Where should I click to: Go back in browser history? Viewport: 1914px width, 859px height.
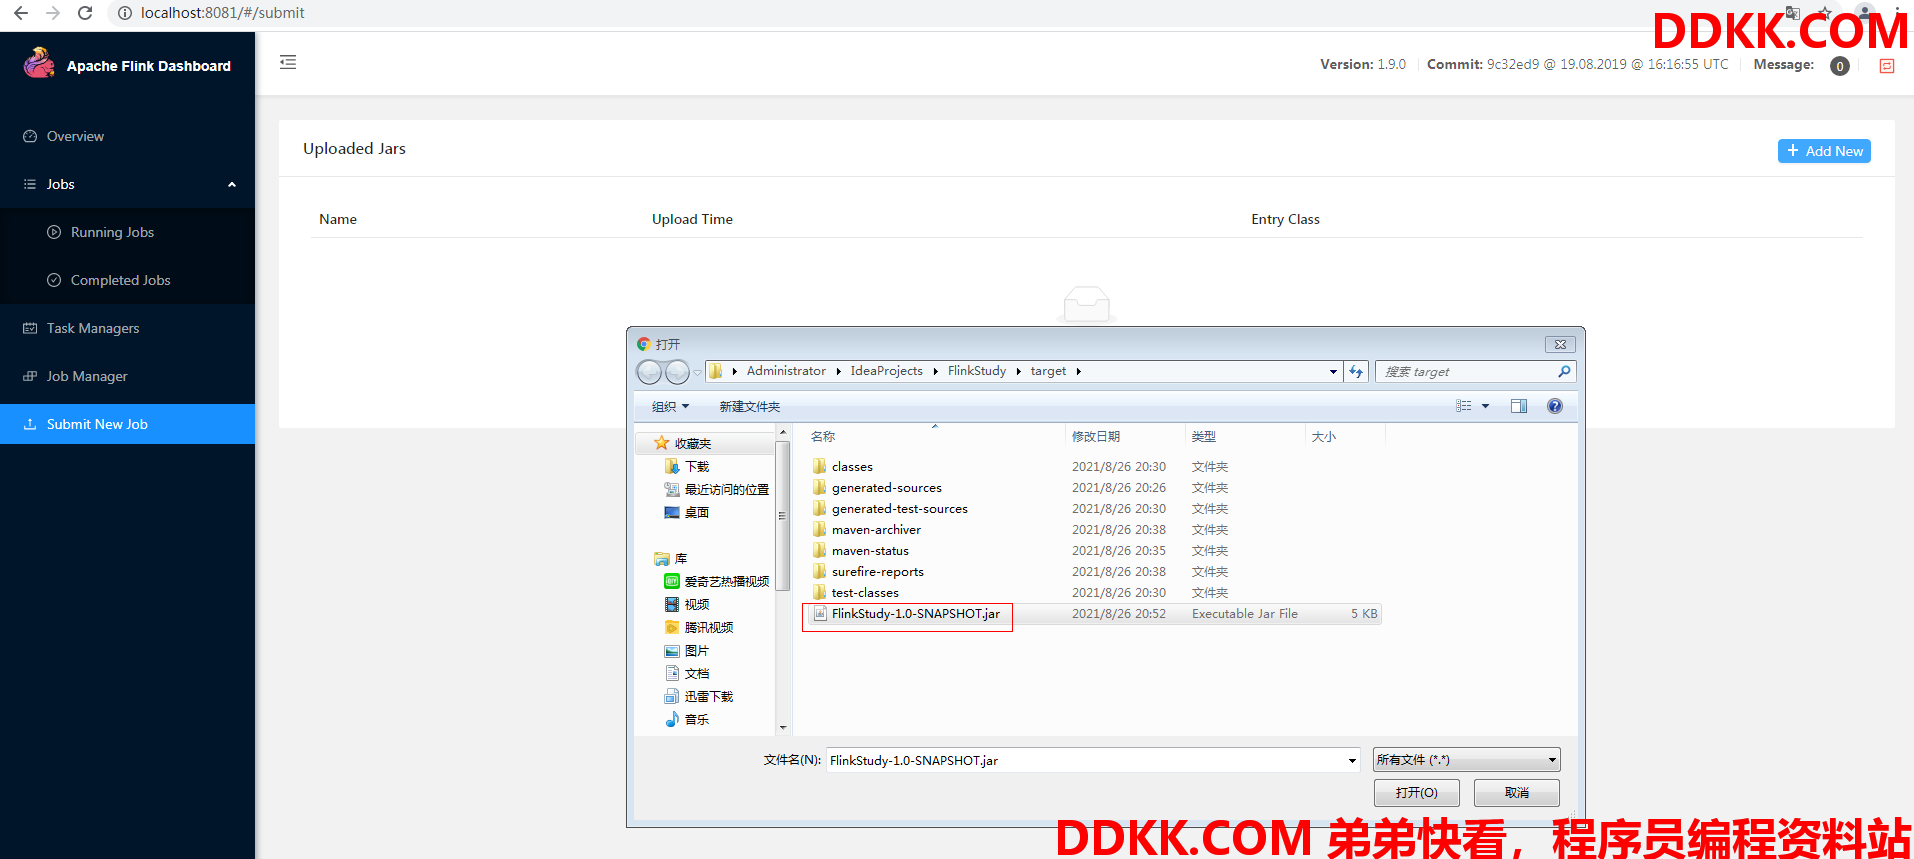[x=20, y=13]
